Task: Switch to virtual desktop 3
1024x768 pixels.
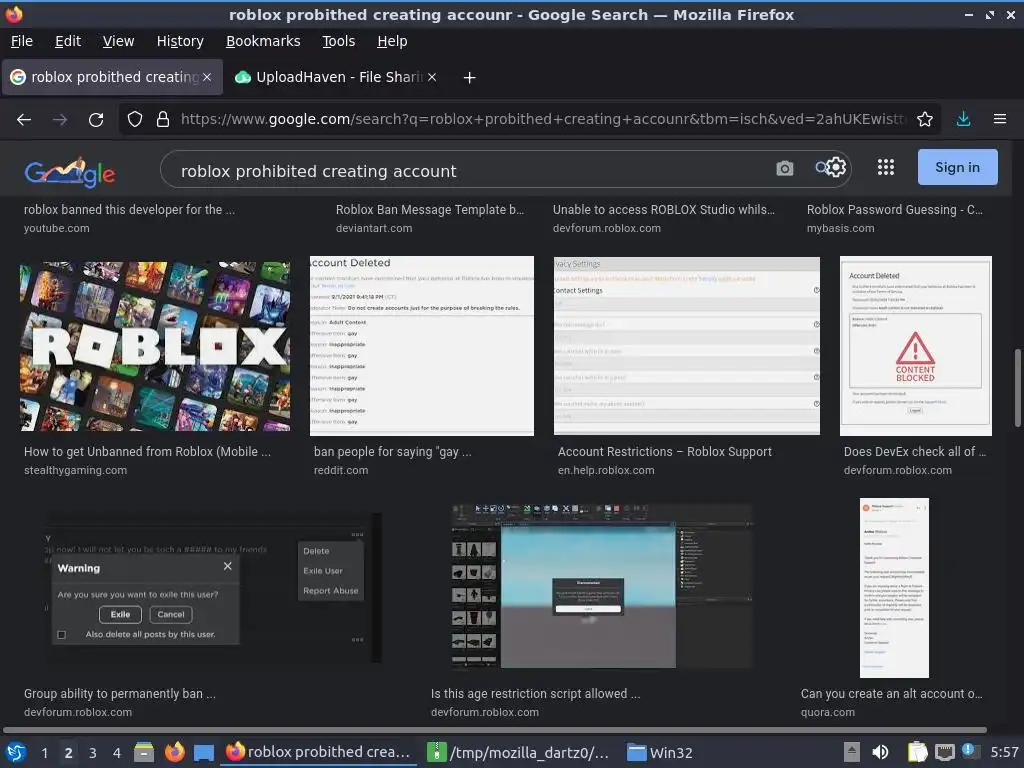Action: coord(93,753)
